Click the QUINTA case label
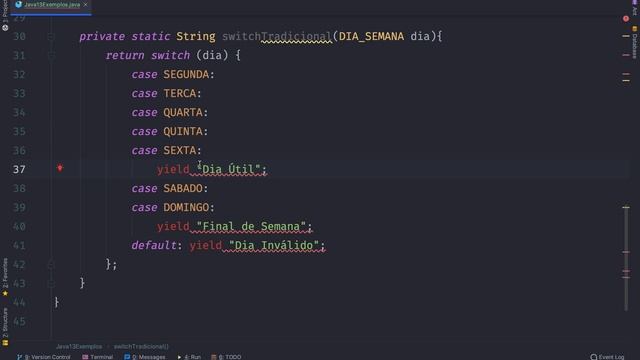The image size is (640, 360). click(183, 131)
